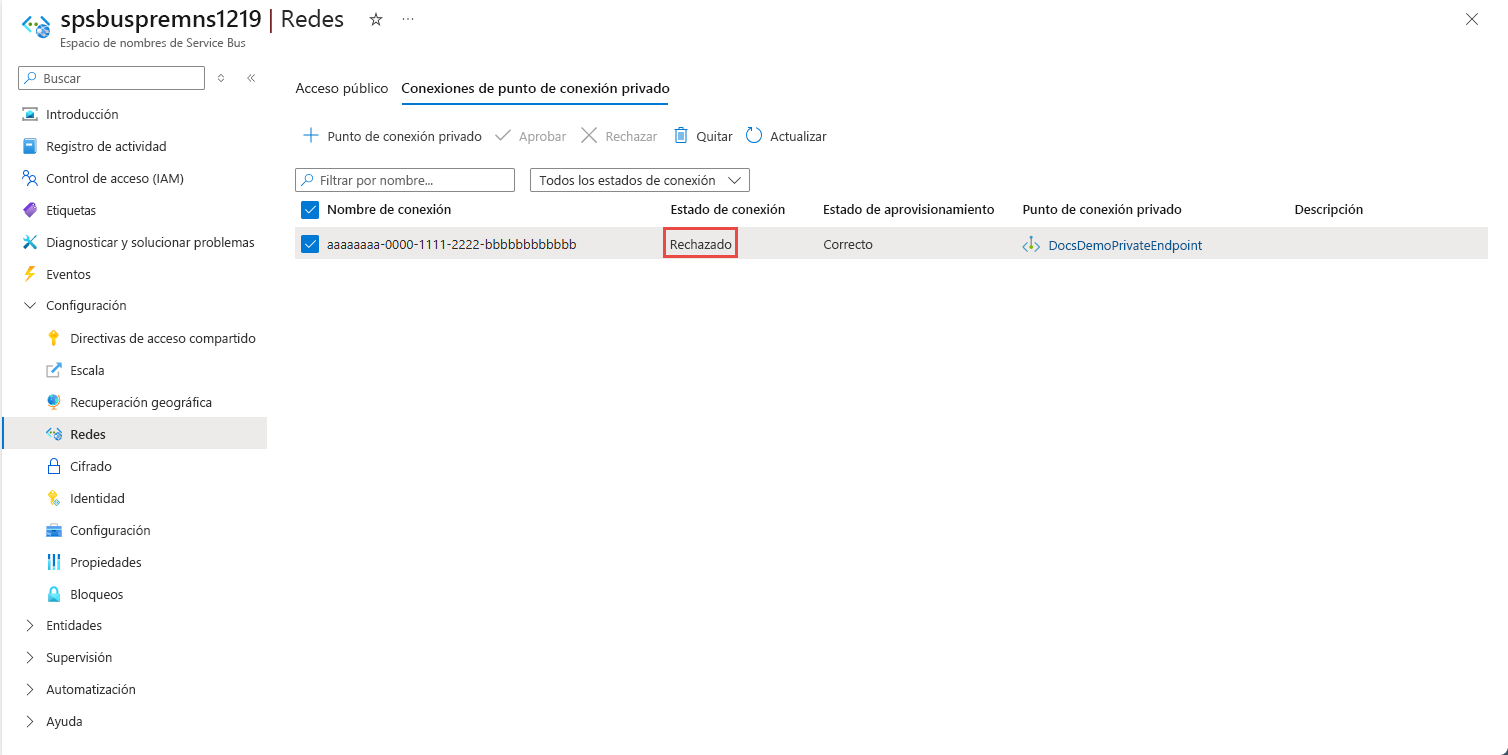Click the Buscar search field in sidebar

point(111,78)
